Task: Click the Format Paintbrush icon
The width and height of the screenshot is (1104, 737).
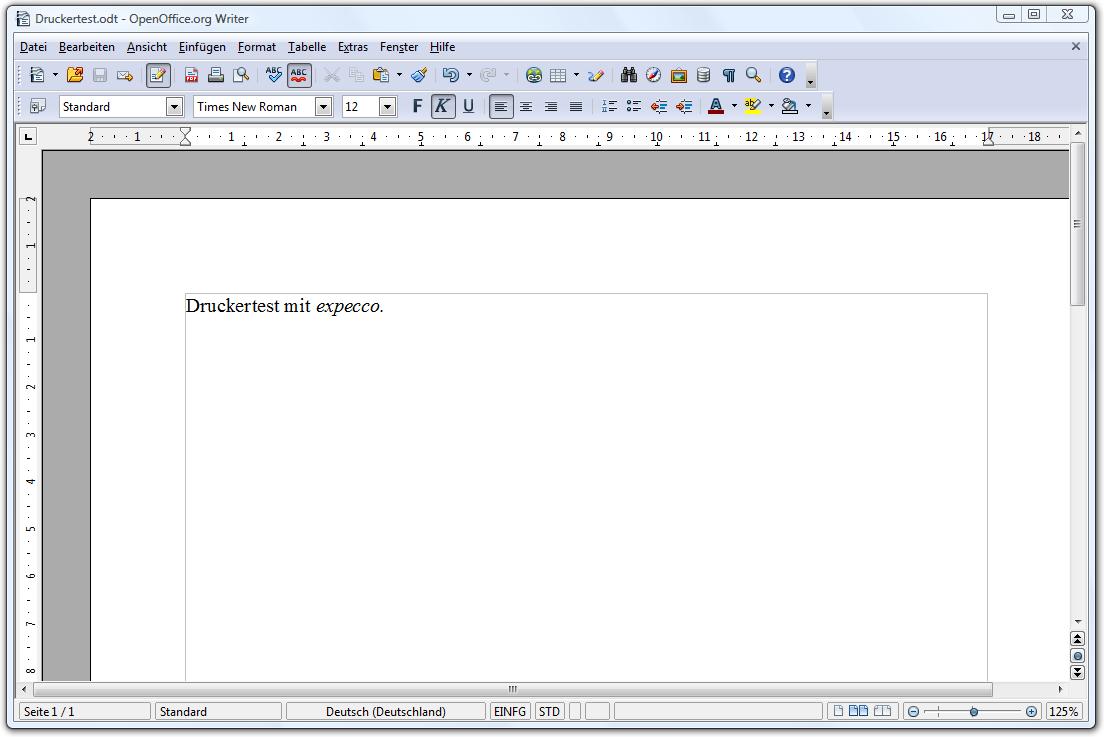Action: click(x=419, y=75)
